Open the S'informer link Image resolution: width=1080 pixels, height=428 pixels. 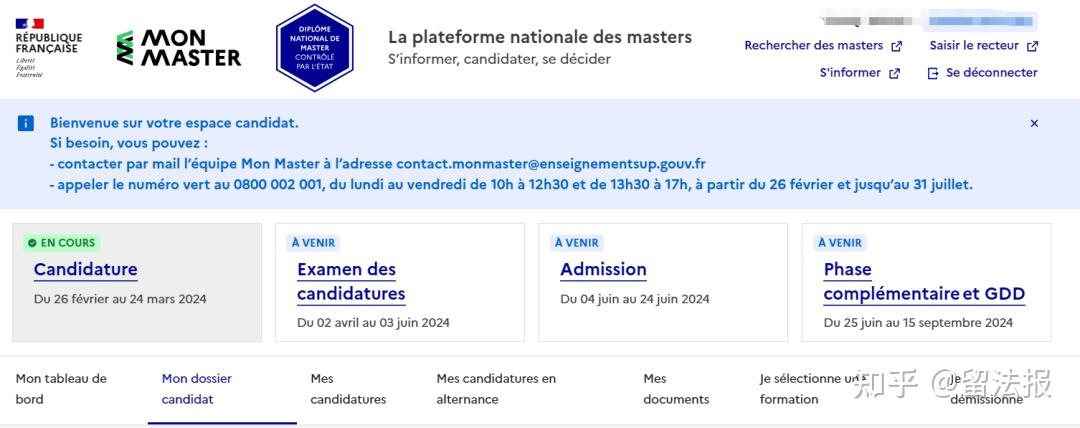coord(850,73)
